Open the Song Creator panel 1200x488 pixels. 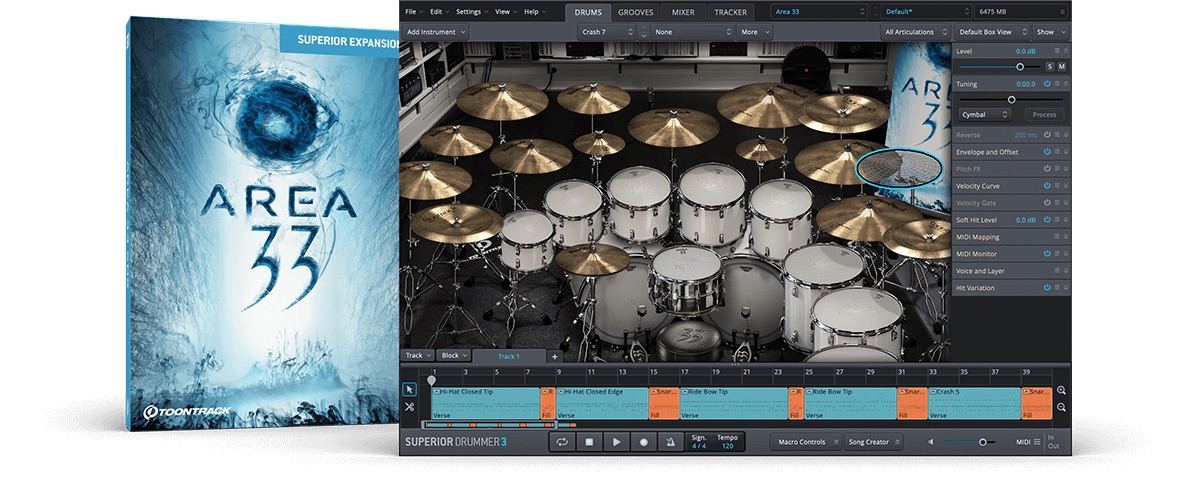point(874,442)
